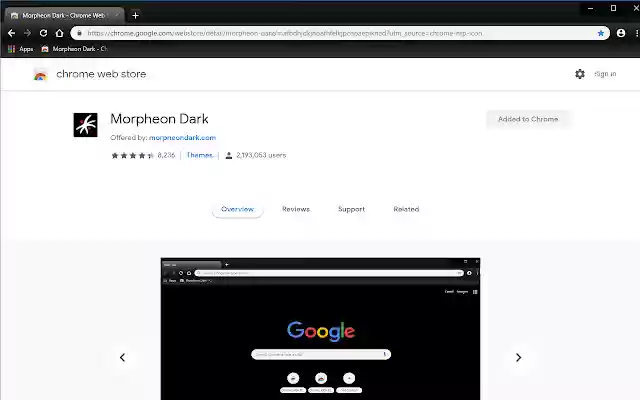Click the Added to Chrome button

click(528, 119)
